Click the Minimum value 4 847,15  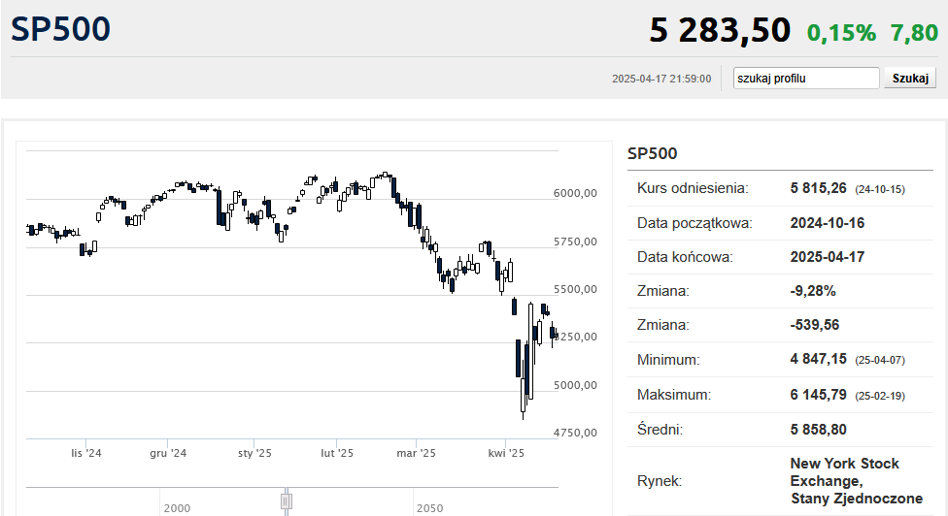[818, 359]
